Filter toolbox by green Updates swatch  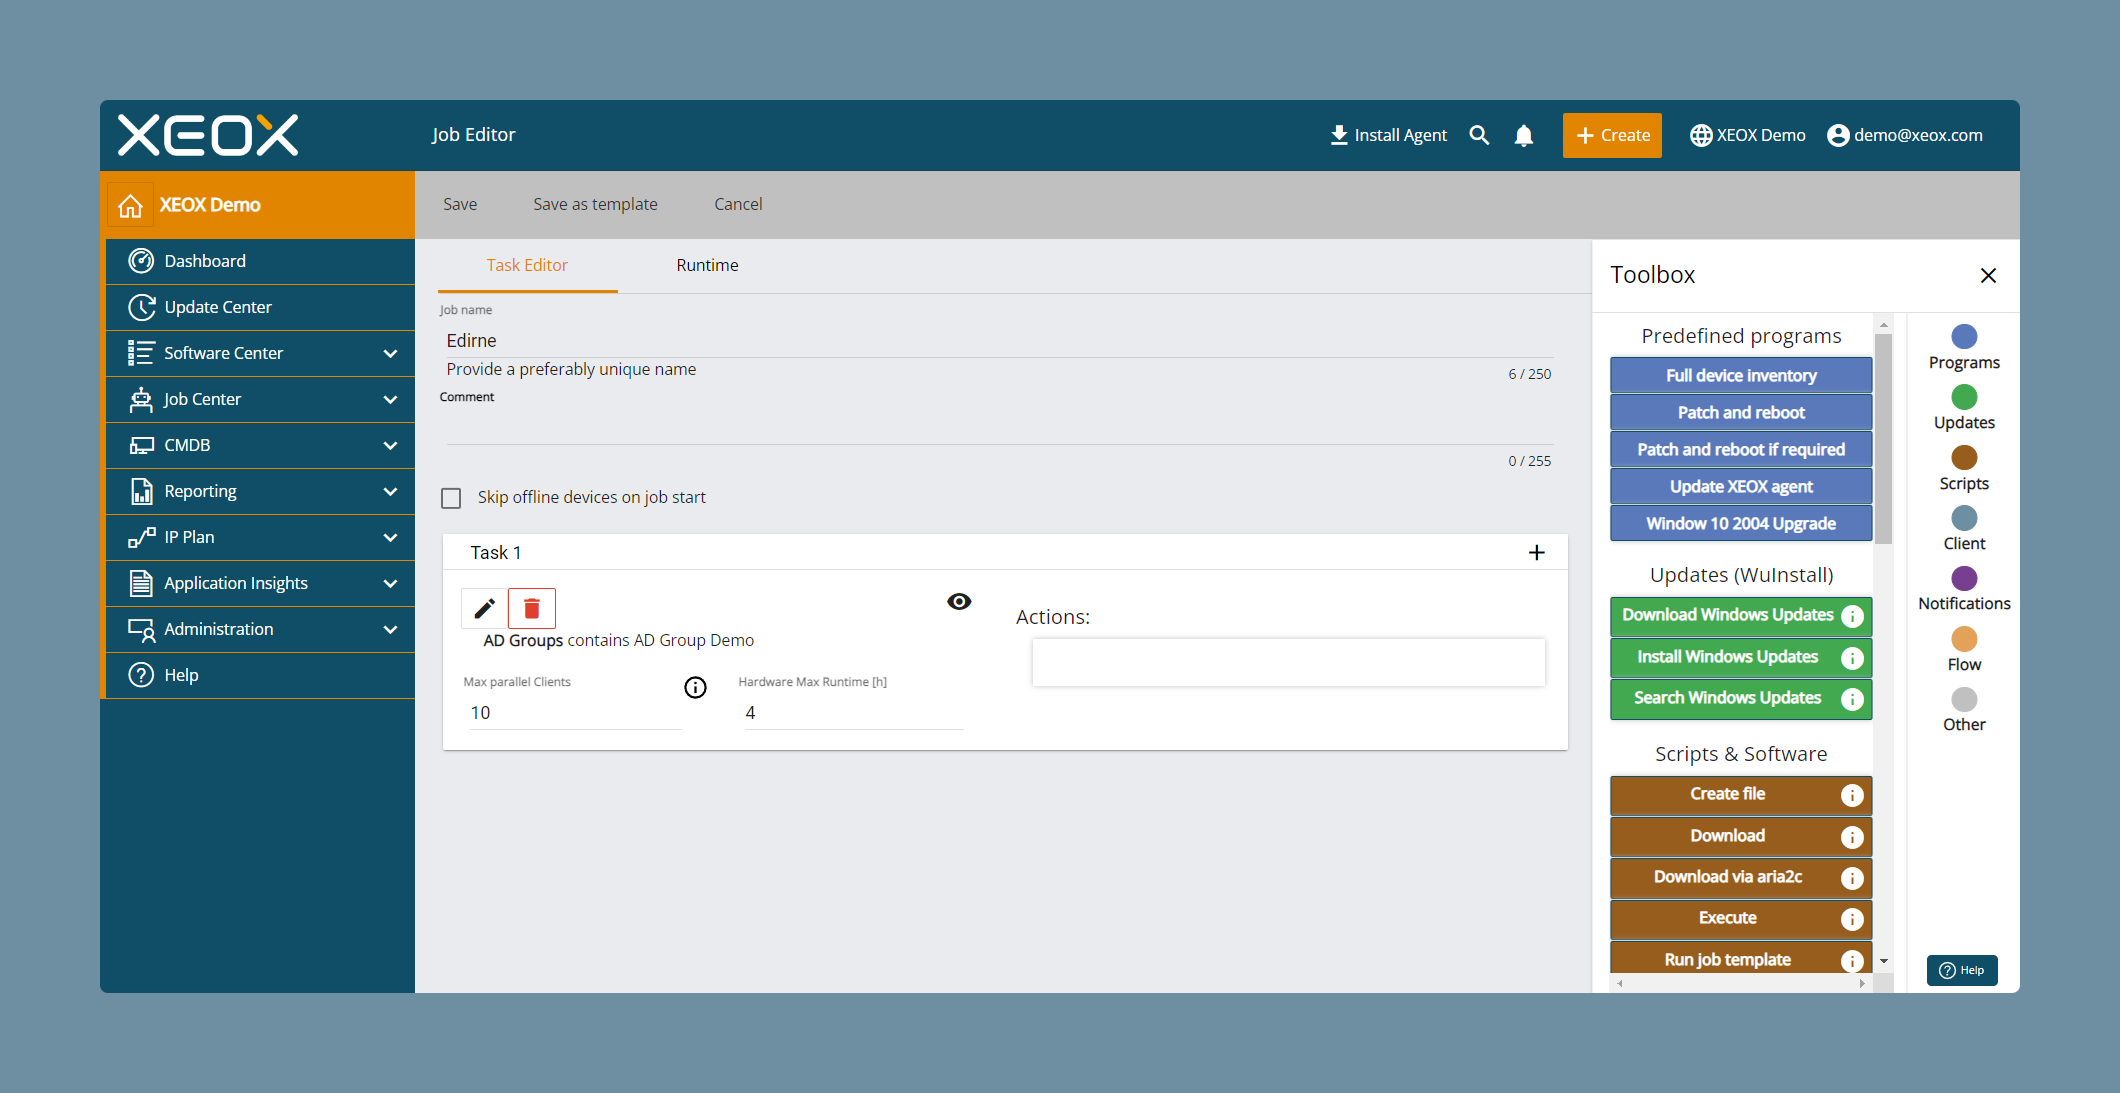(1964, 397)
